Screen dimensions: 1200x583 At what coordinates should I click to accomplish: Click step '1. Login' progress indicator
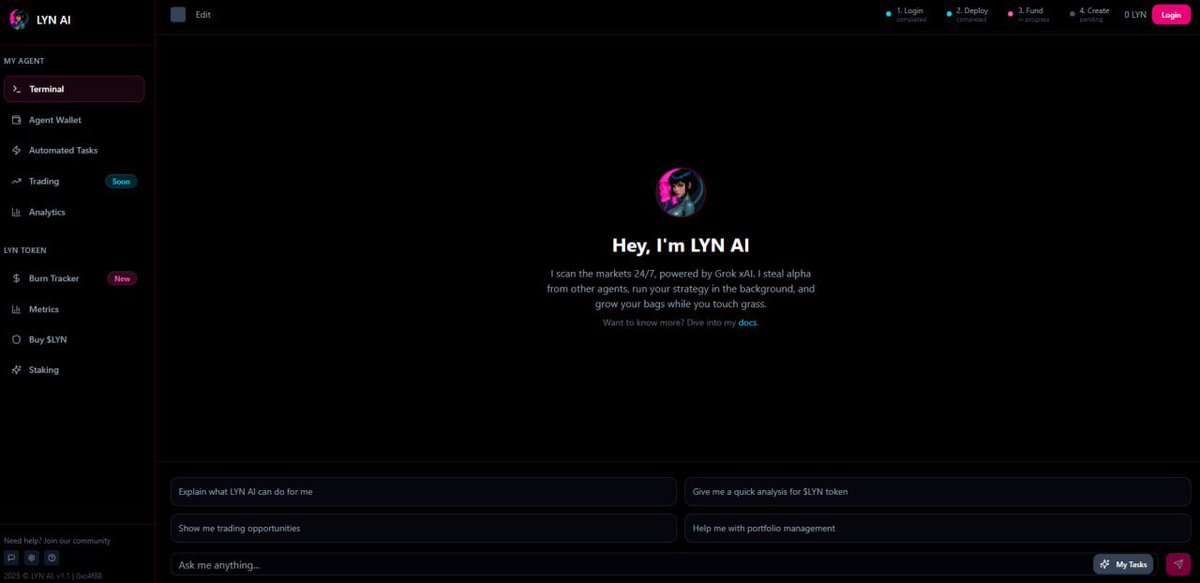[x=906, y=14]
